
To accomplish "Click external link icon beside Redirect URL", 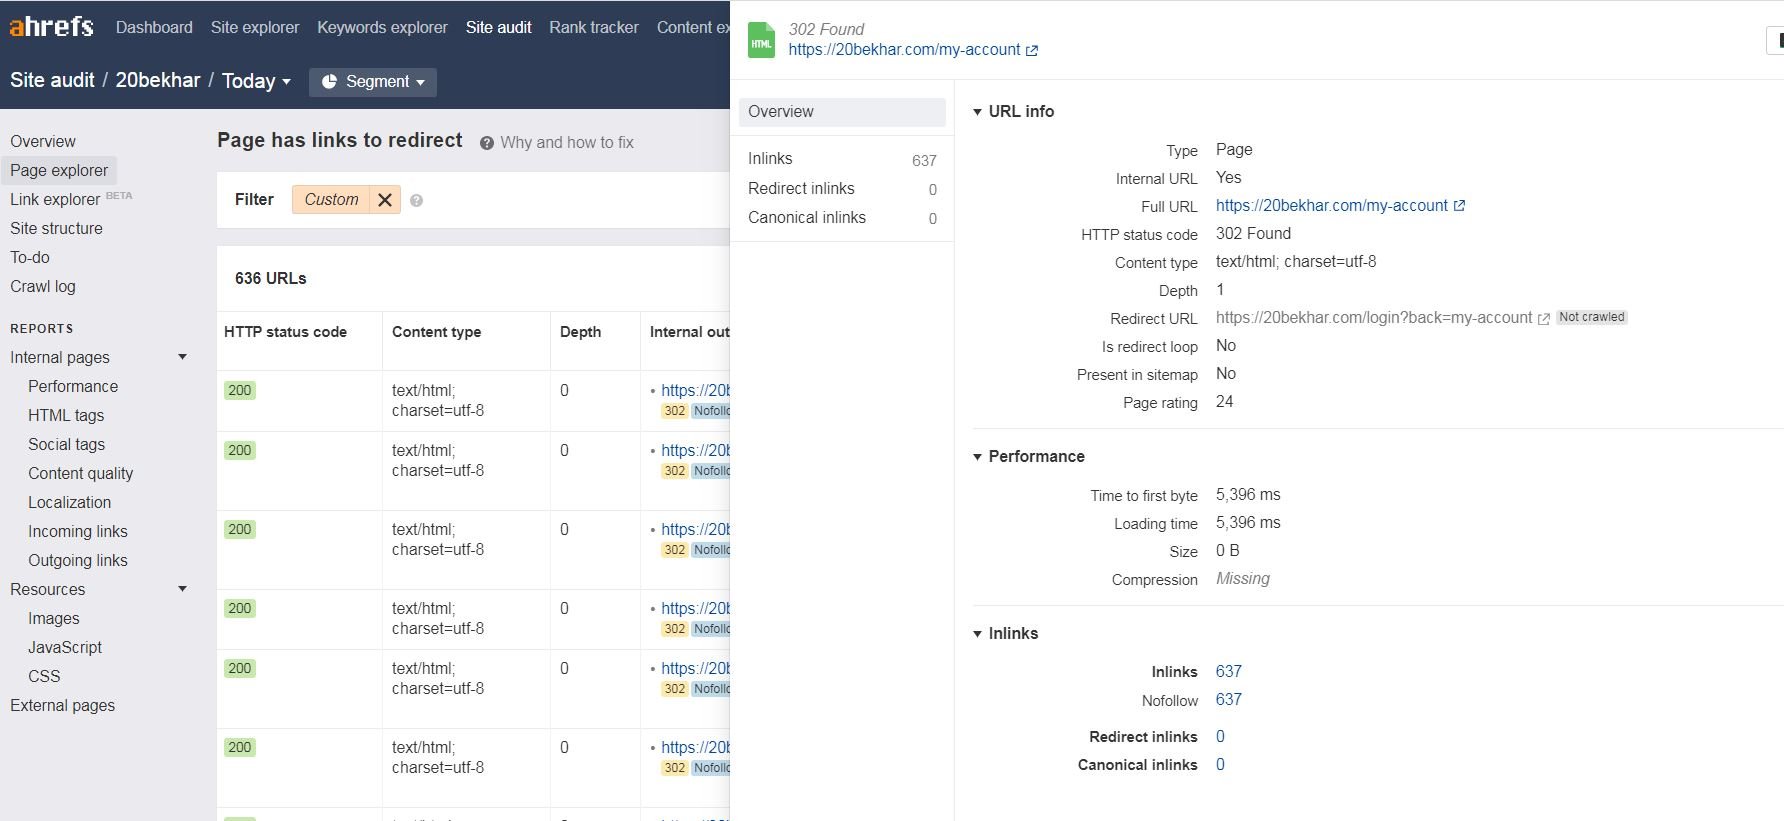I will pos(1544,319).
